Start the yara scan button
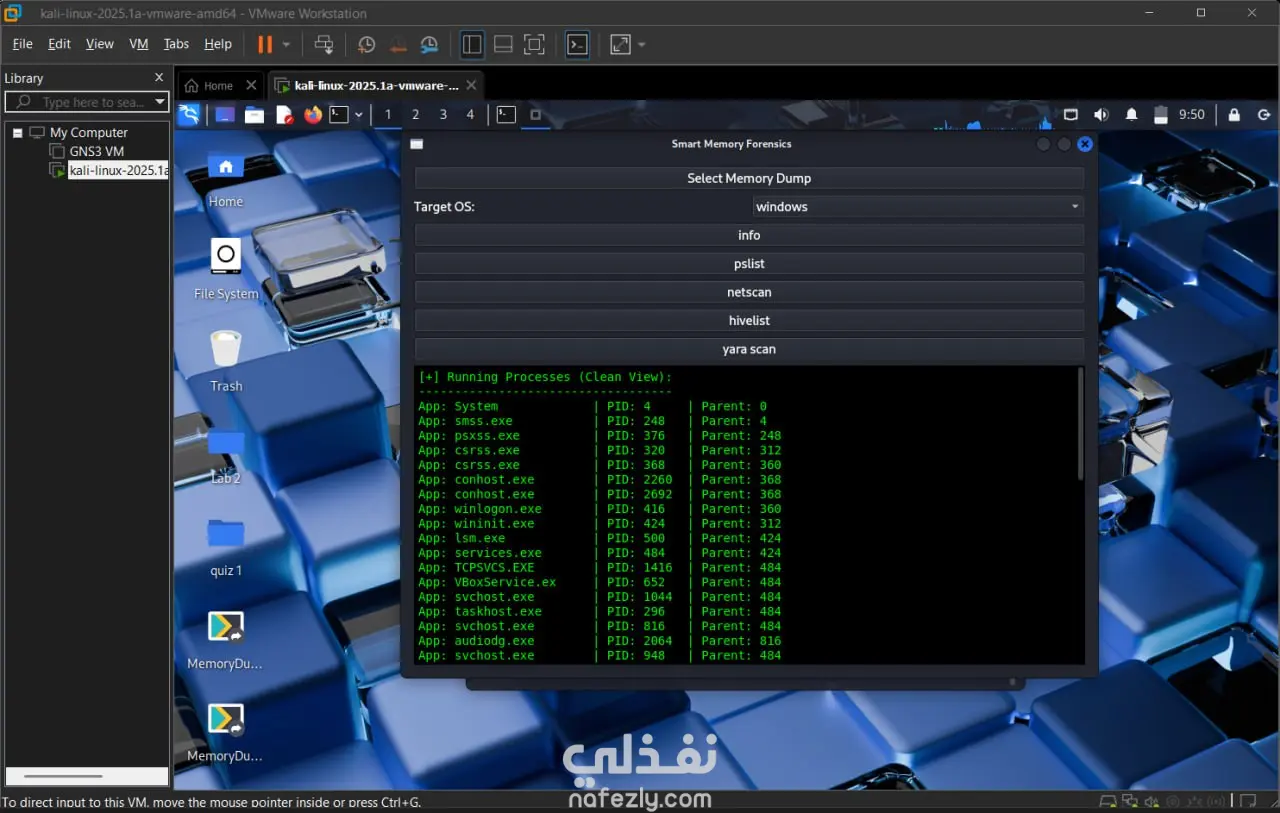This screenshot has height=813, width=1280. click(749, 349)
